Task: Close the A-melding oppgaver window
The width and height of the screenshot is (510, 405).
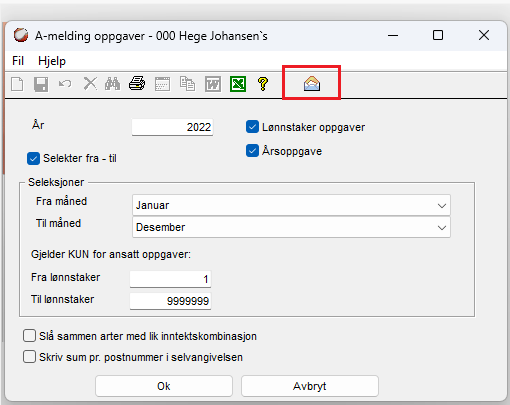Action: [x=484, y=35]
